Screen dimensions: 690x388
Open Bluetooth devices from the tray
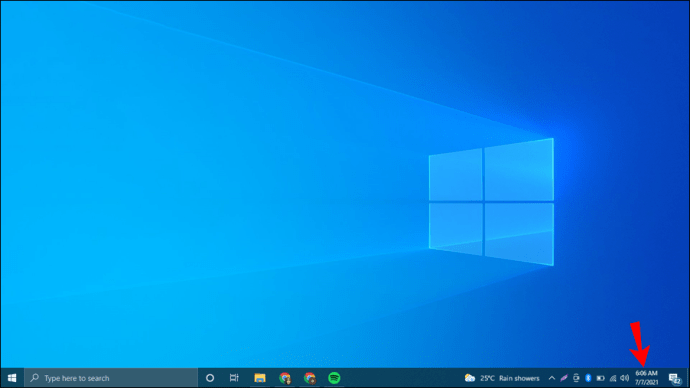pyautogui.click(x=588, y=378)
